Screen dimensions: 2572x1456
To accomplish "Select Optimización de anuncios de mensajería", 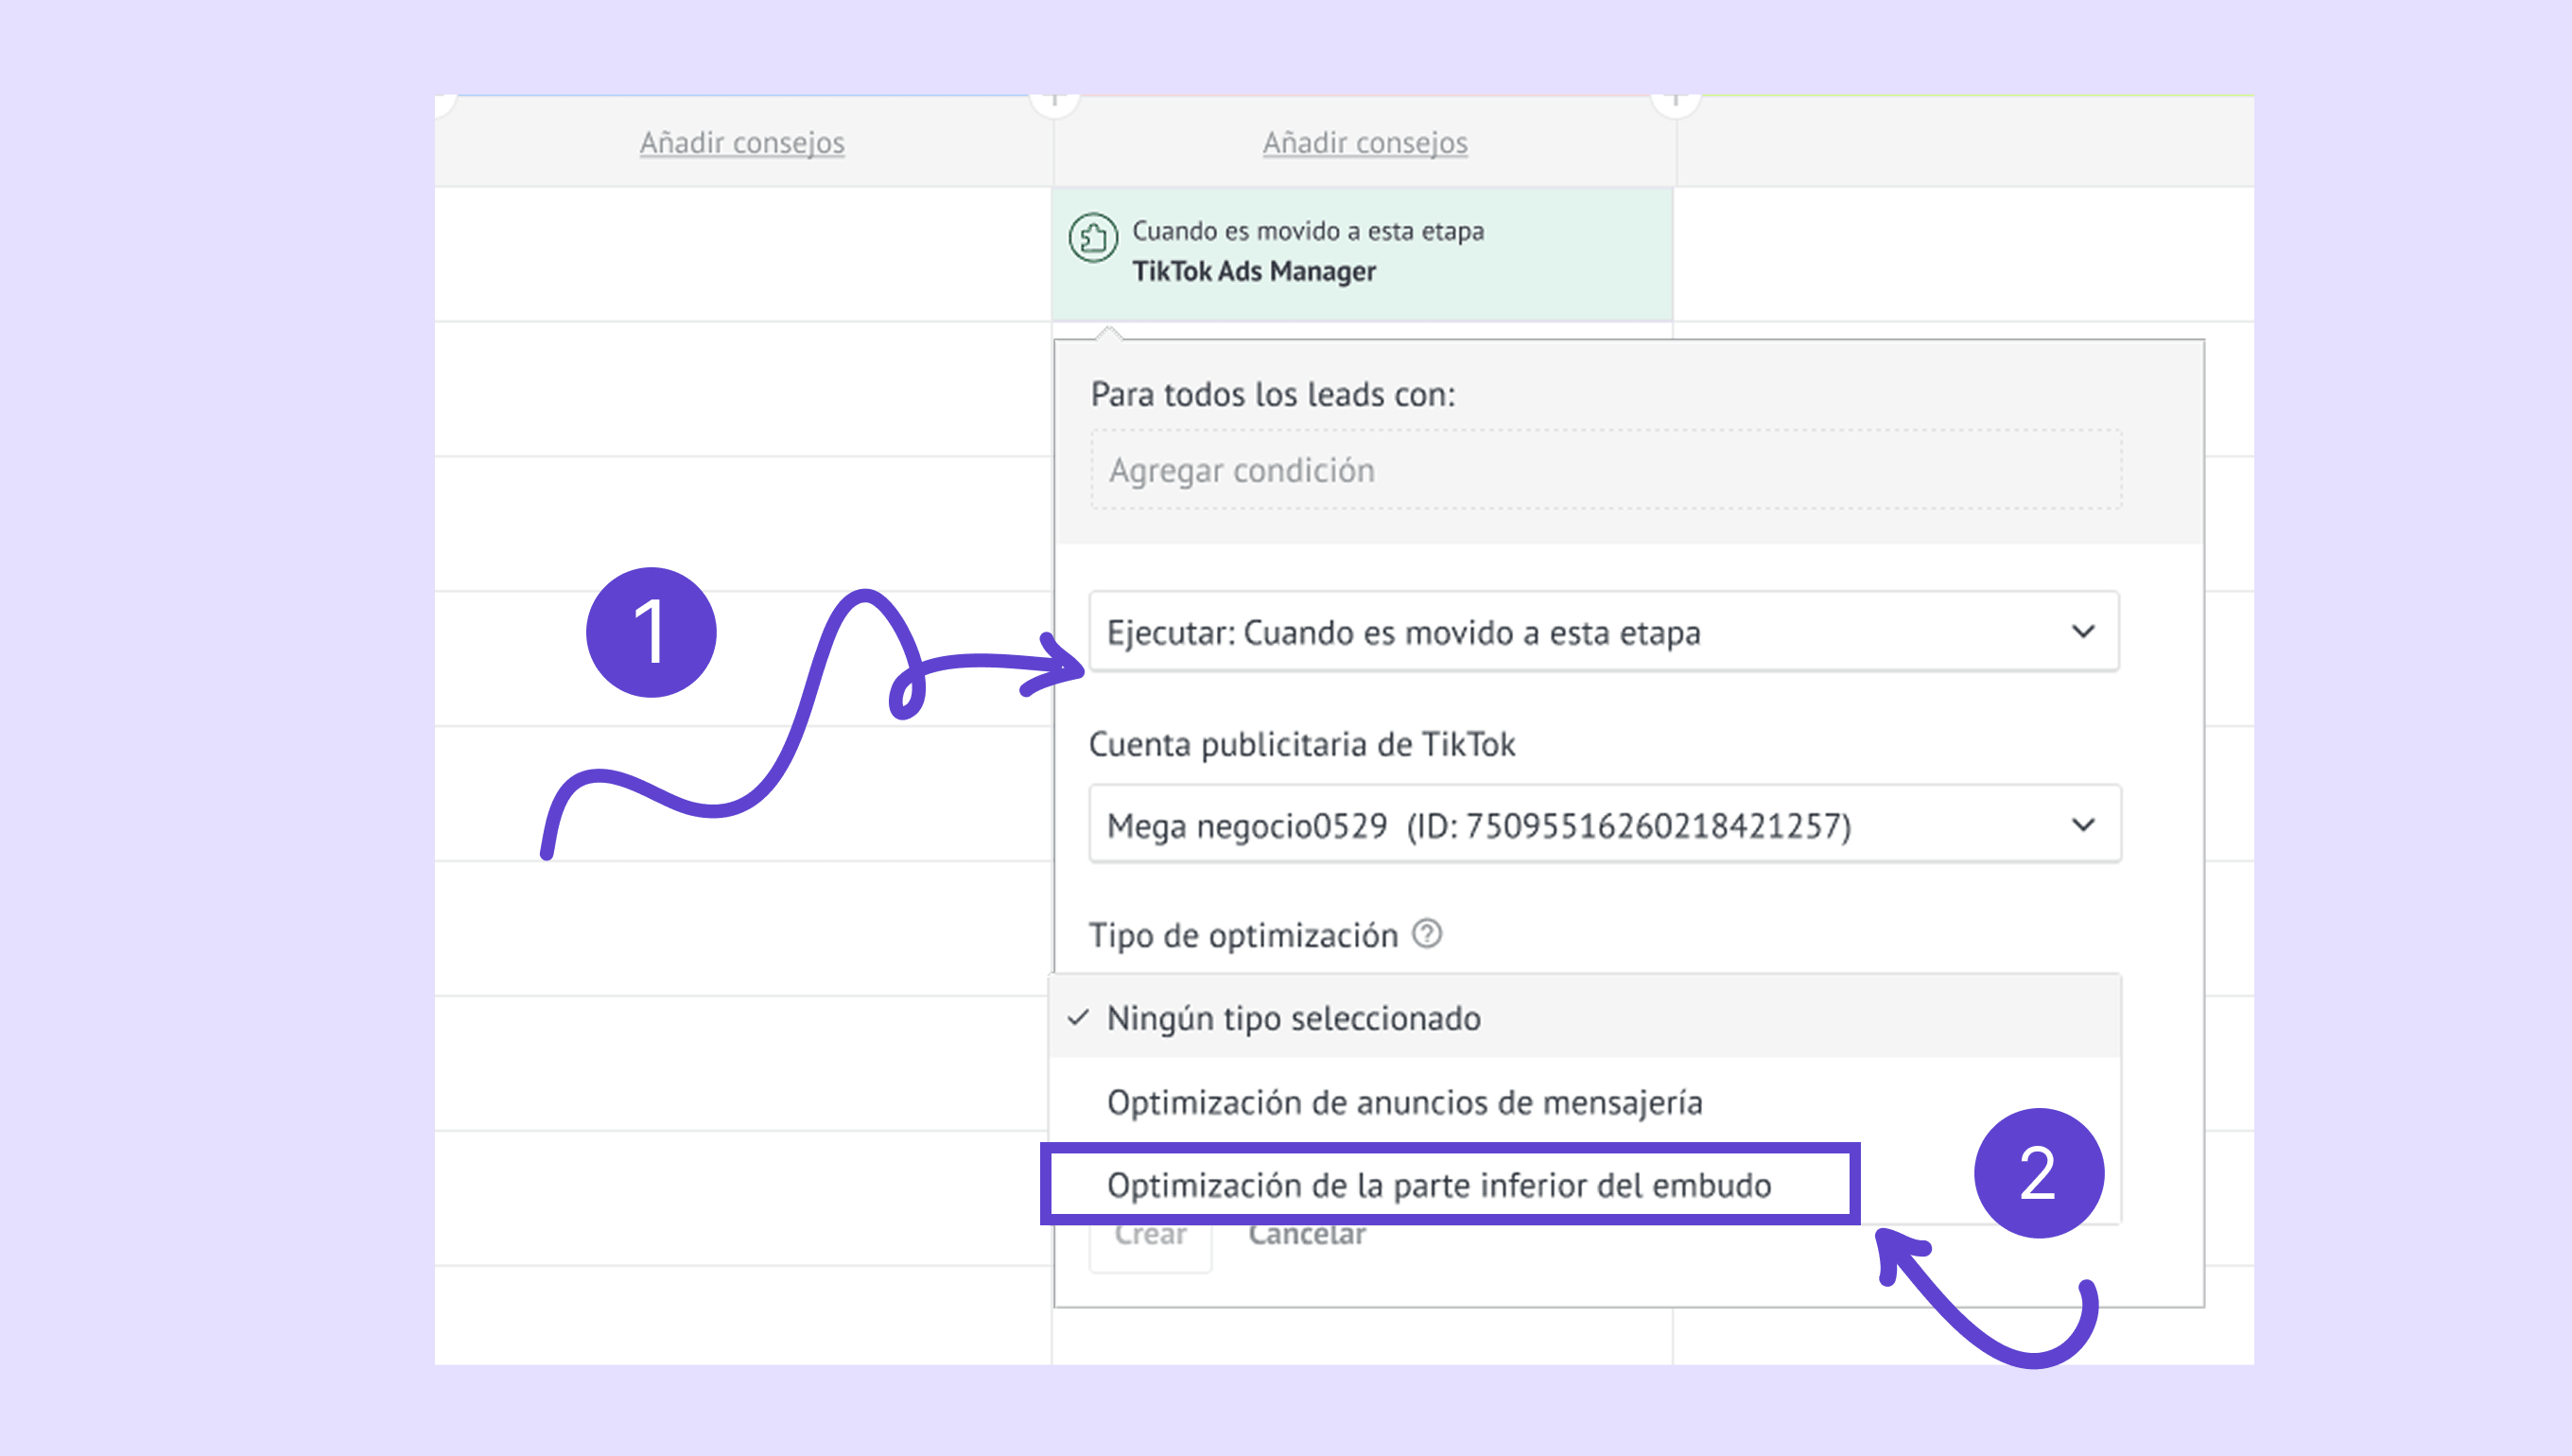I will [1404, 1102].
